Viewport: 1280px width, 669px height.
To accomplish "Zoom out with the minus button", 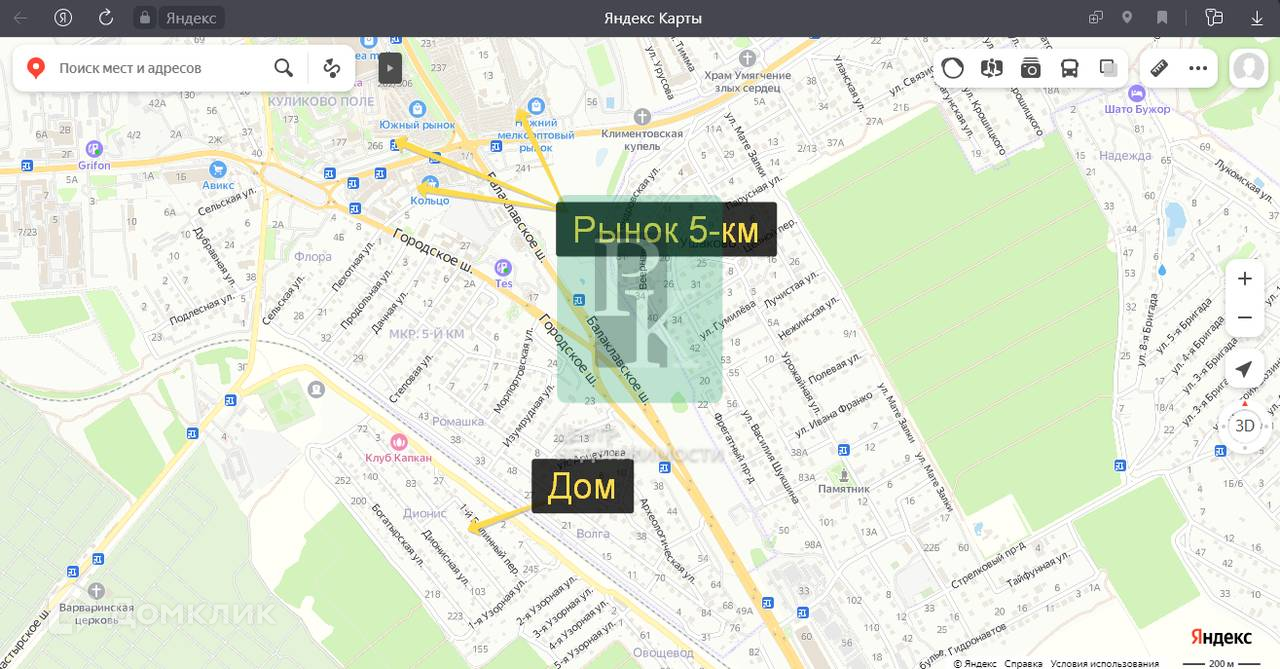I will (1244, 317).
